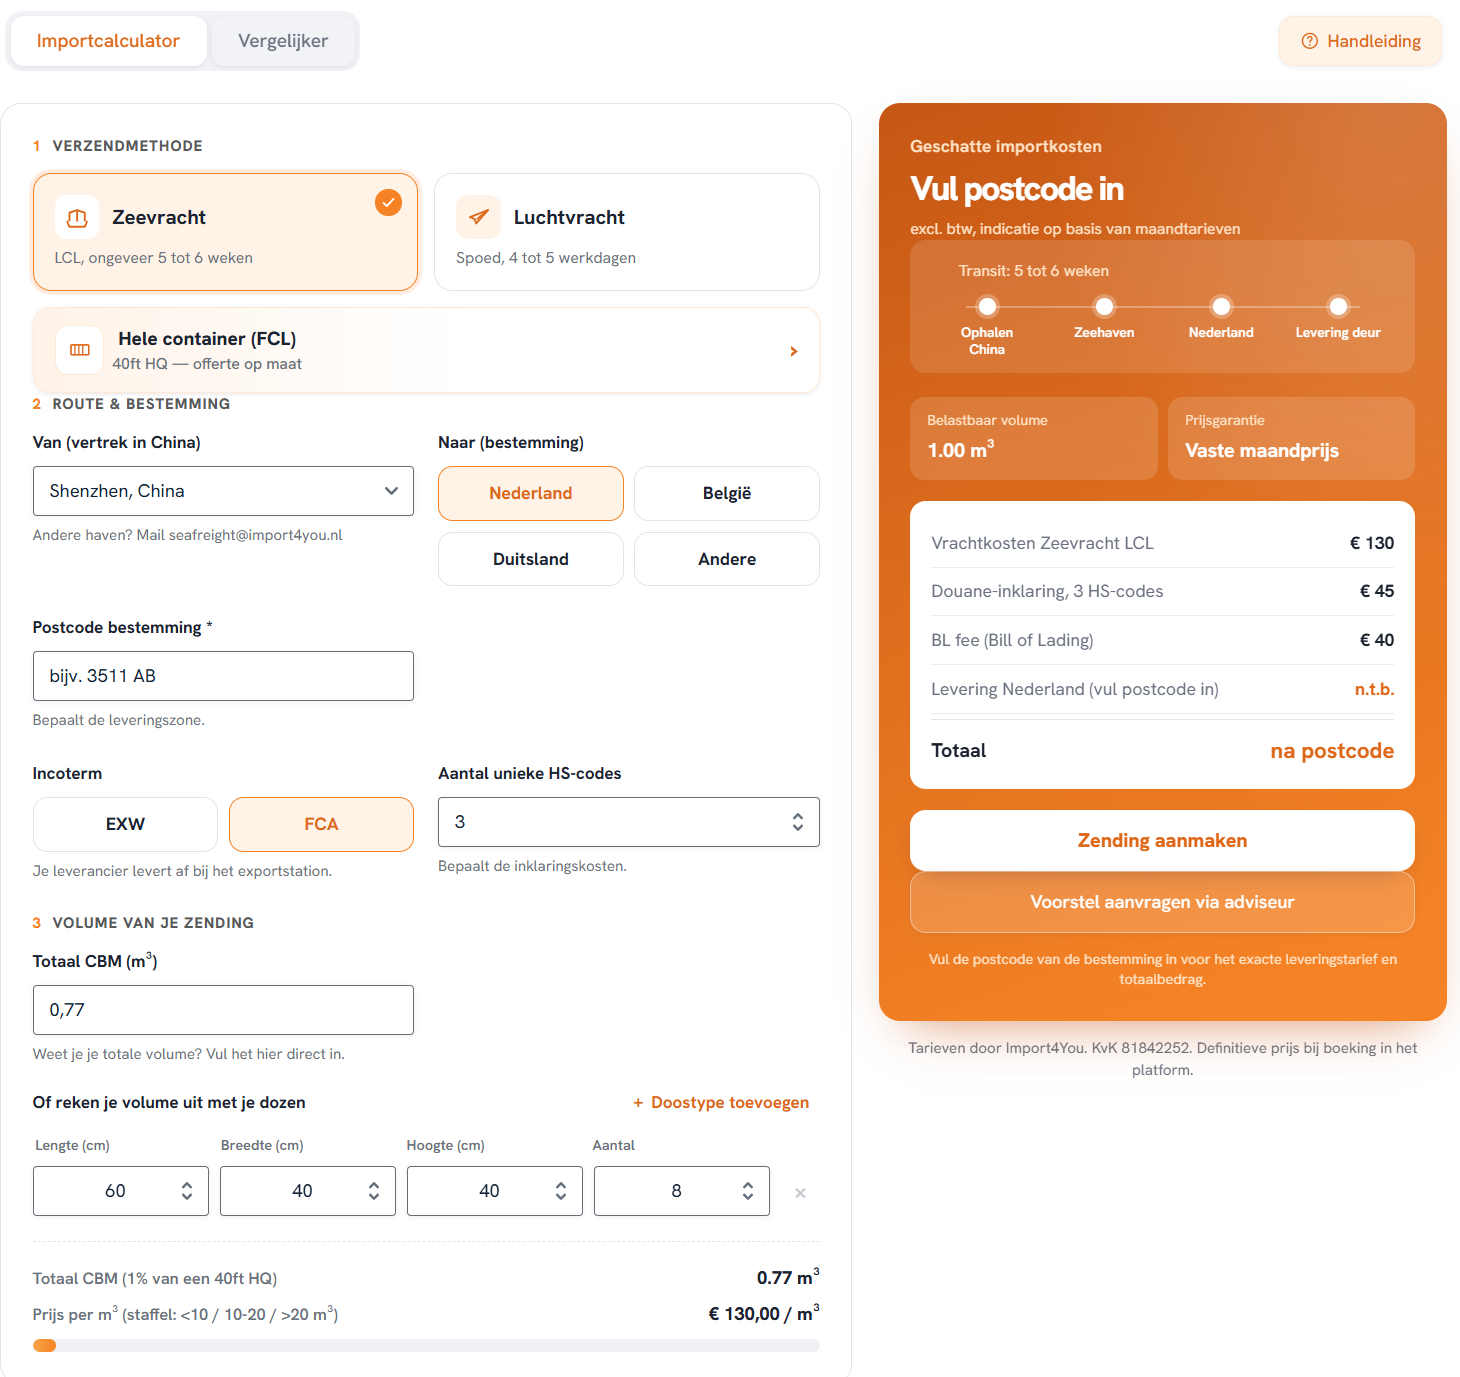The image size is (1460, 1377).
Task: Click 'Transit: 5 tot 6 weken' label
Action: point(1033,271)
